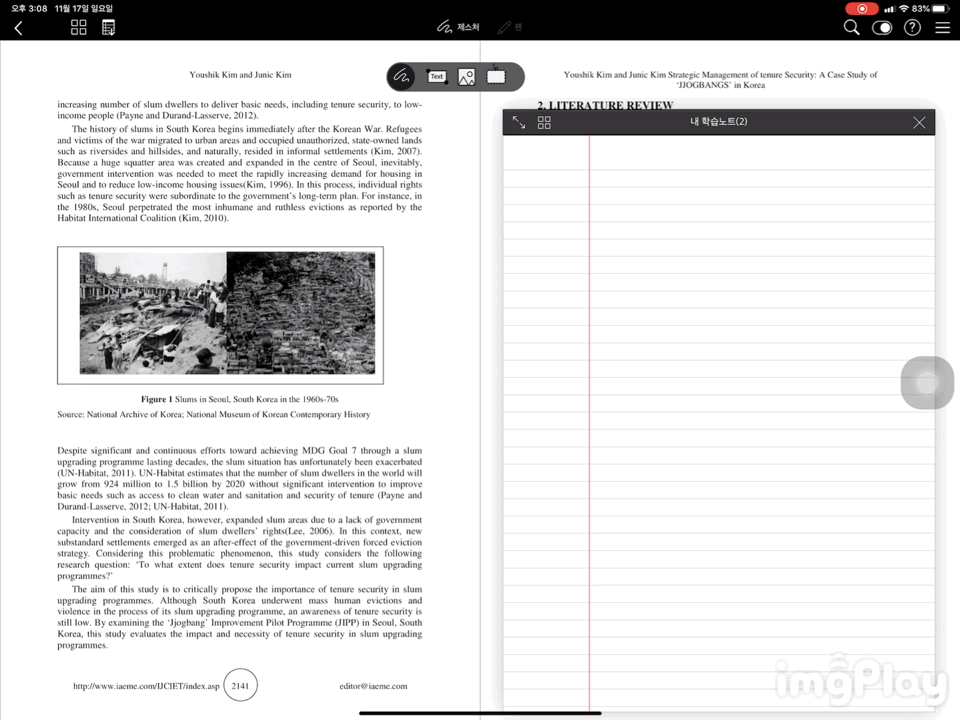Viewport: 960px width, 720px height.
Task: Select the Text box tool
Action: coord(437,77)
